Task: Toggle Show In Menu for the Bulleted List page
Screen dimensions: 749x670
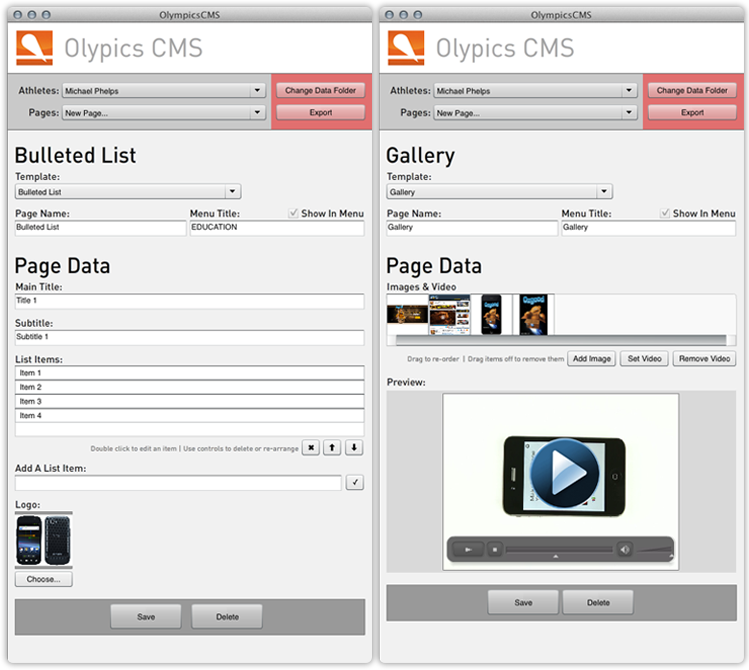Action: [293, 213]
